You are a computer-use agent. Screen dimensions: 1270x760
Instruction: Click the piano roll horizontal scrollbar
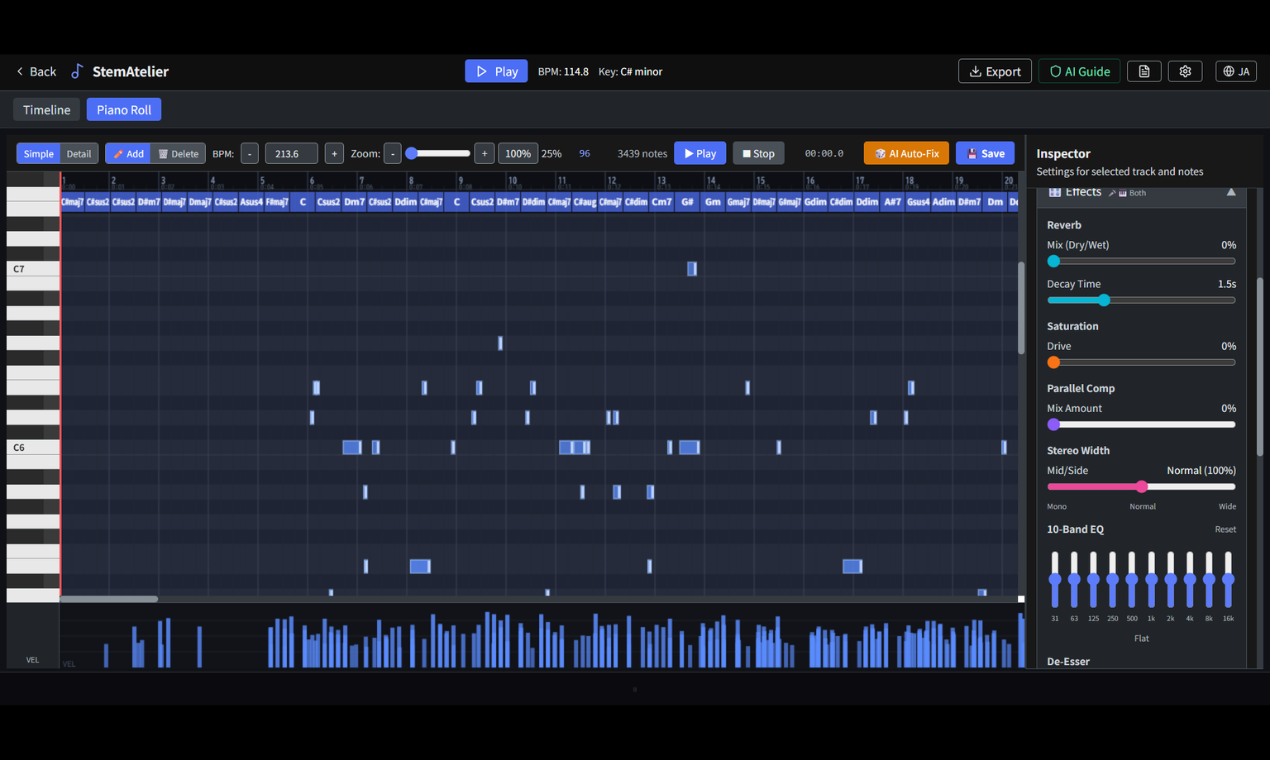(x=109, y=599)
